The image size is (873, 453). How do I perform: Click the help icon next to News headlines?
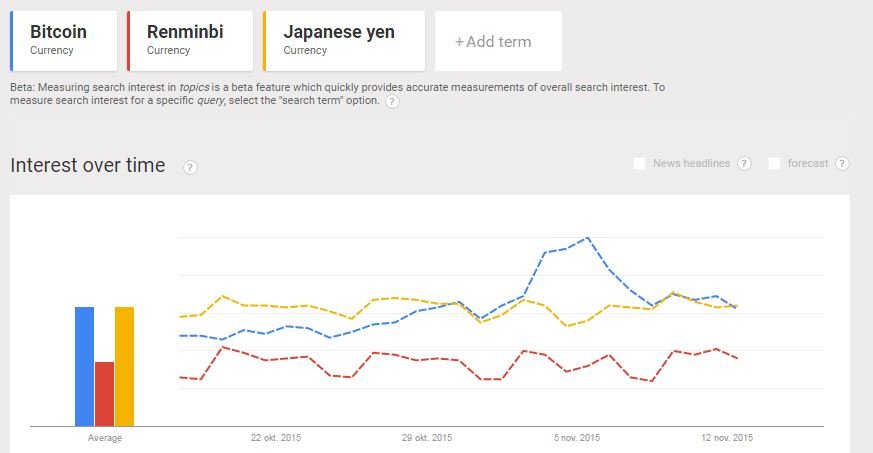tap(744, 164)
